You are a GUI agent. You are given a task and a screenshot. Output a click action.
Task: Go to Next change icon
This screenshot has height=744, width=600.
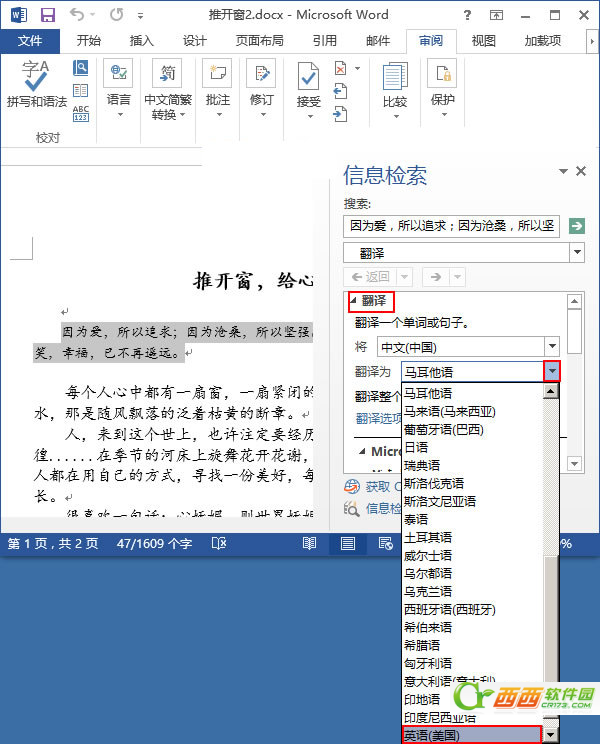(x=341, y=114)
